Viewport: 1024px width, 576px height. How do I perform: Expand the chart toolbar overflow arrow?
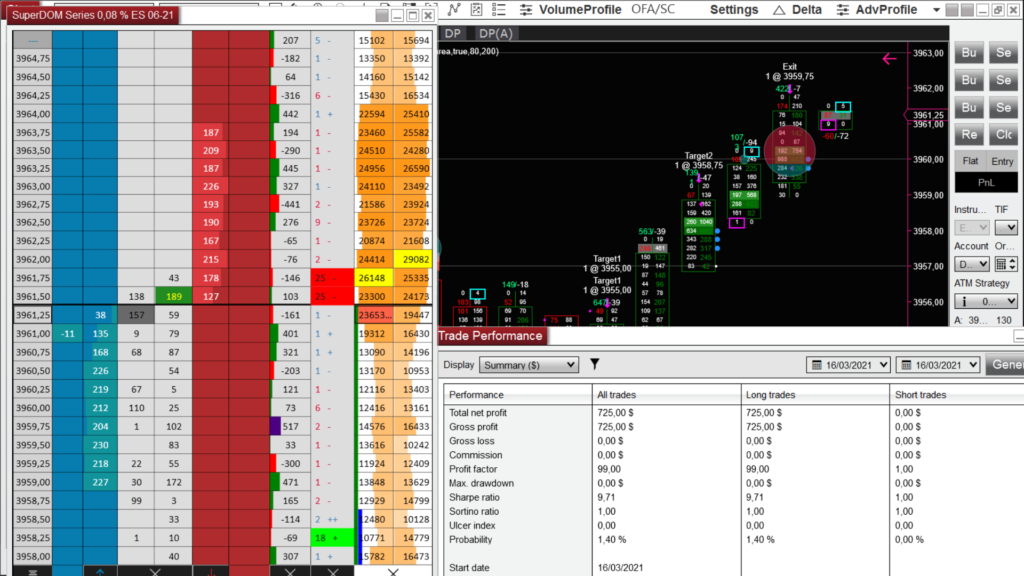click(936, 10)
